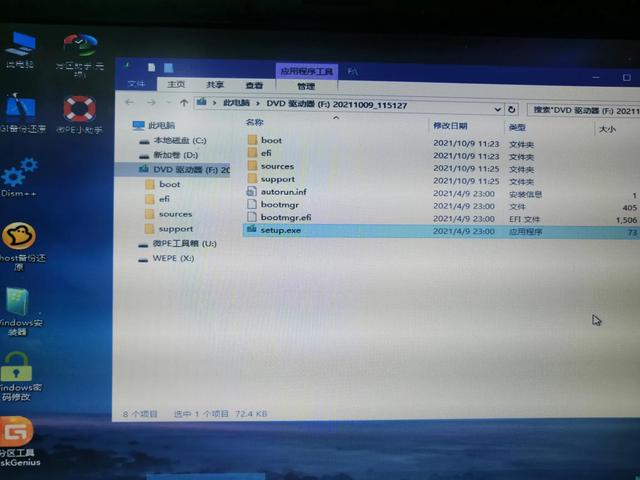Select 新加卷 (D:) in navigation tree
The image size is (640, 480).
(x=169, y=155)
